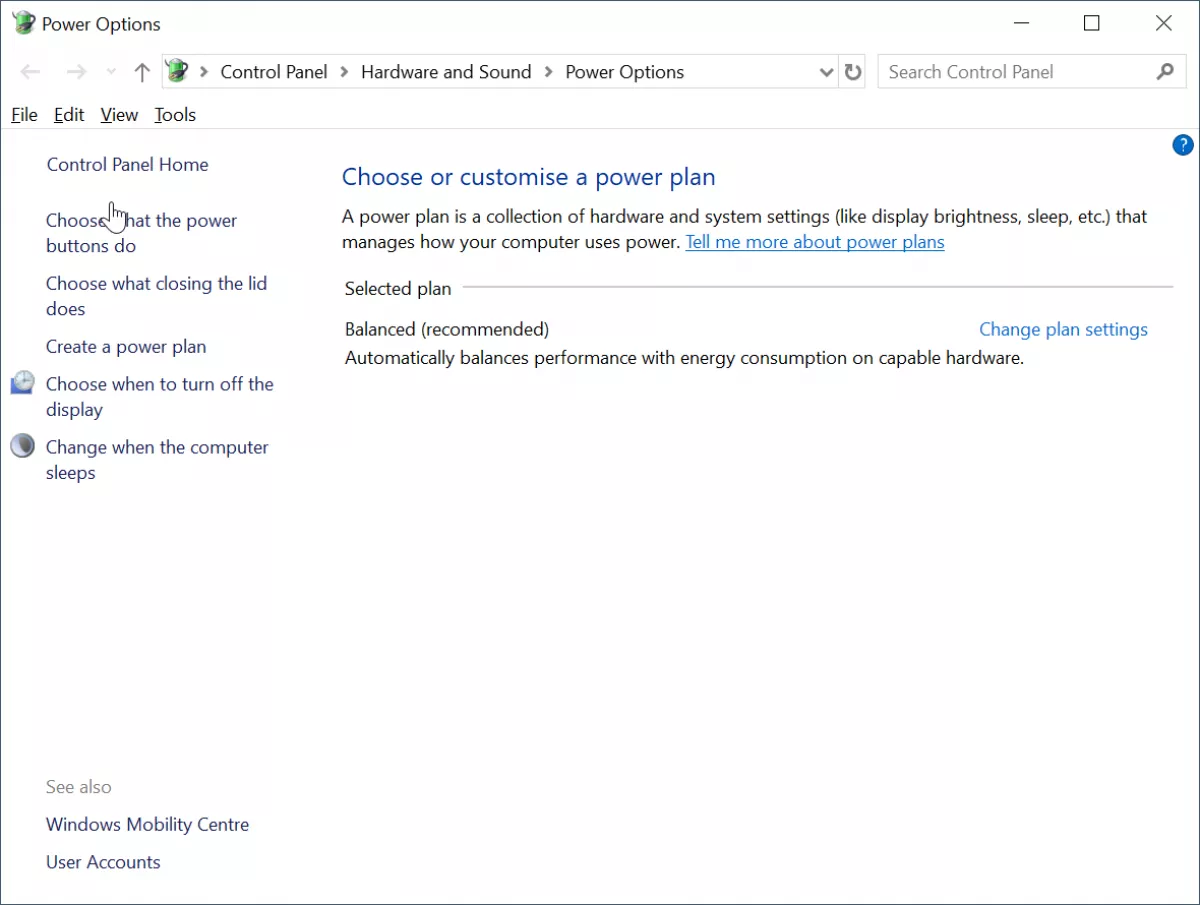Minimize the Power Options window
The height and width of the screenshot is (905, 1200).
pos(1020,23)
